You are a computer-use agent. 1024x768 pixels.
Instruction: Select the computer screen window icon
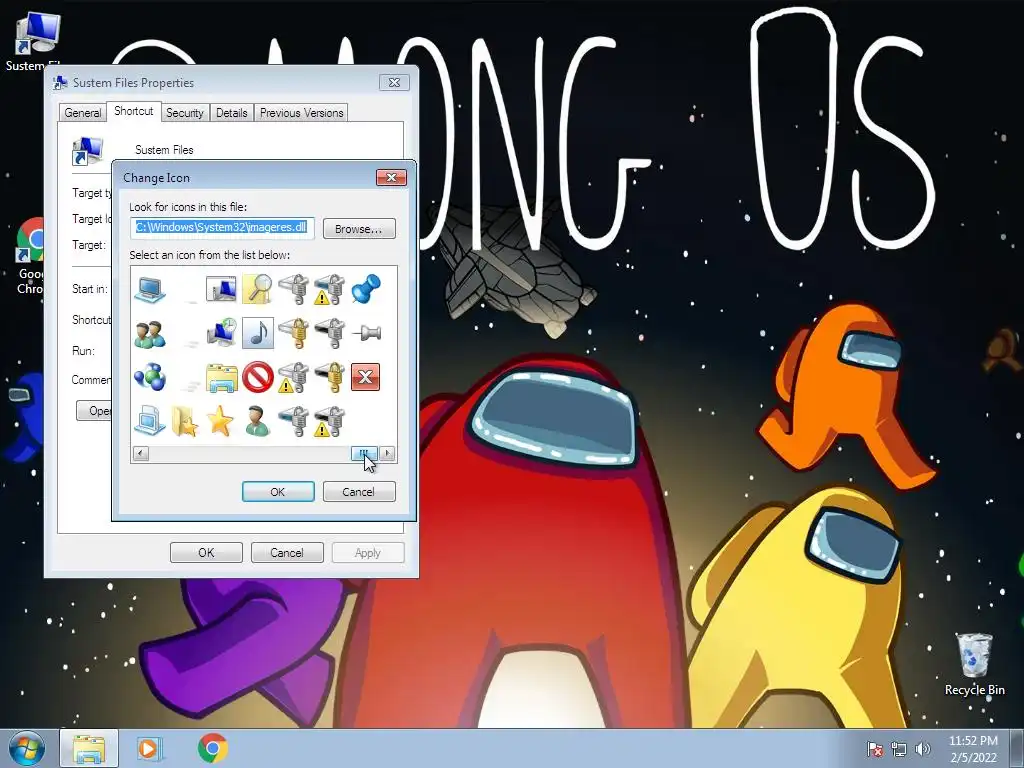click(221, 289)
